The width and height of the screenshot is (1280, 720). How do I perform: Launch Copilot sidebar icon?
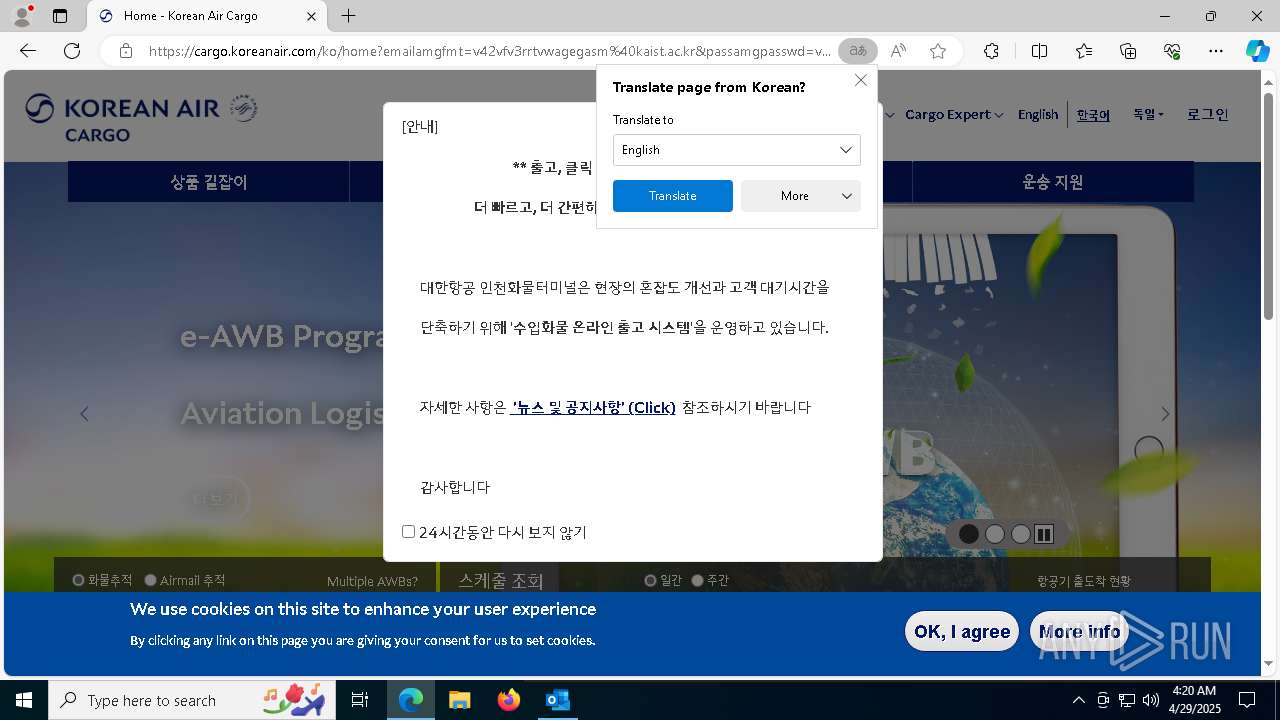[x=1257, y=51]
